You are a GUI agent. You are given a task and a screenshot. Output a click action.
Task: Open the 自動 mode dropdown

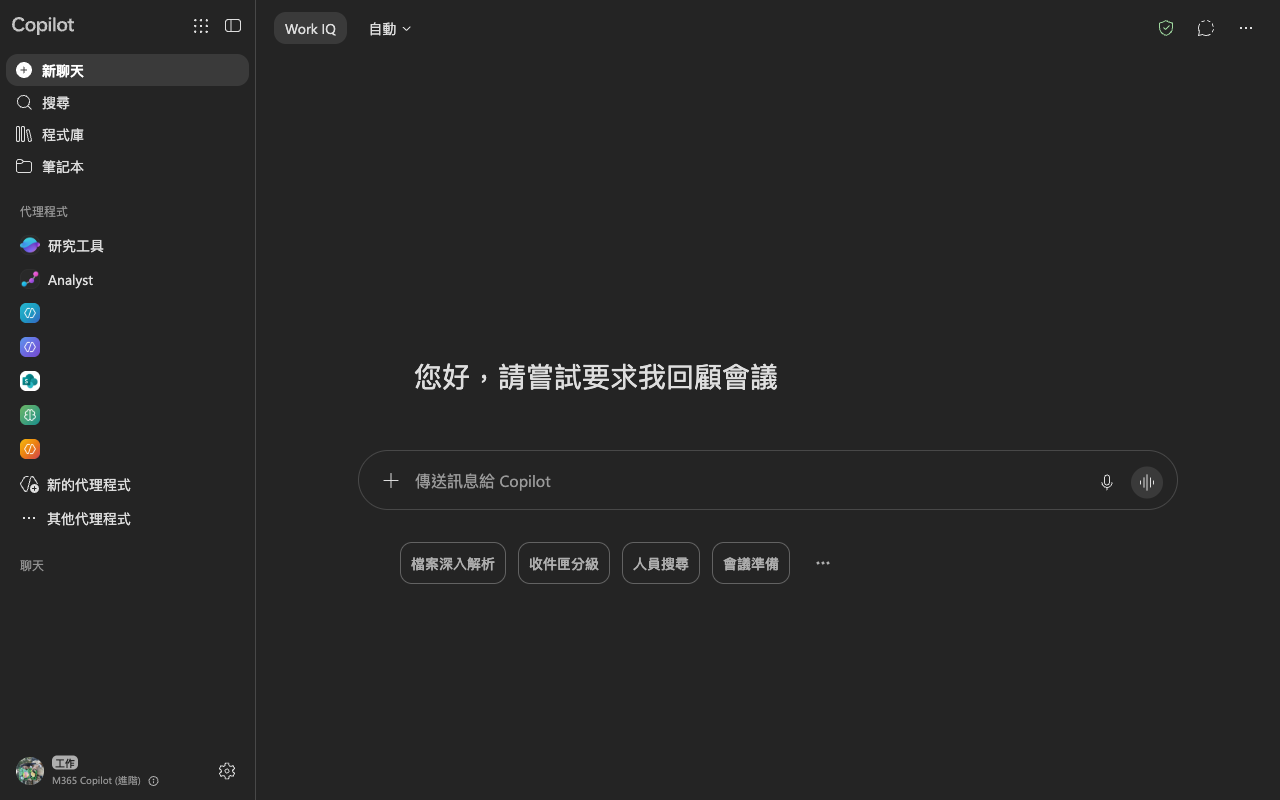click(x=390, y=28)
